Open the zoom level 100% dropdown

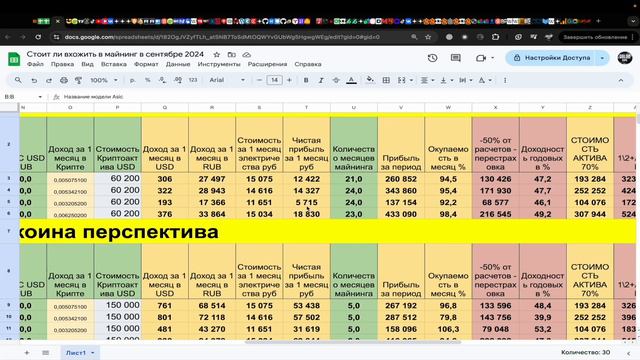click(x=104, y=80)
